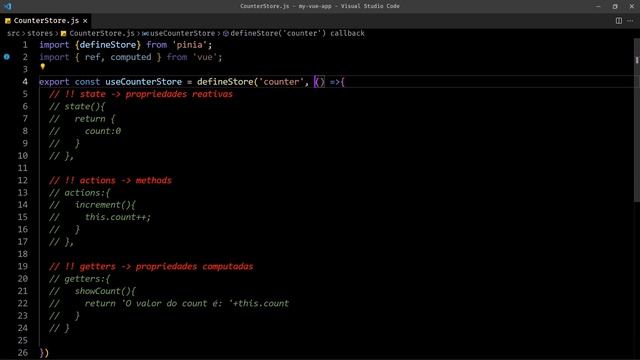The width and height of the screenshot is (640, 360).
Task: Restore down the Visual Studio Code window
Action: pyautogui.click(x=615, y=6)
